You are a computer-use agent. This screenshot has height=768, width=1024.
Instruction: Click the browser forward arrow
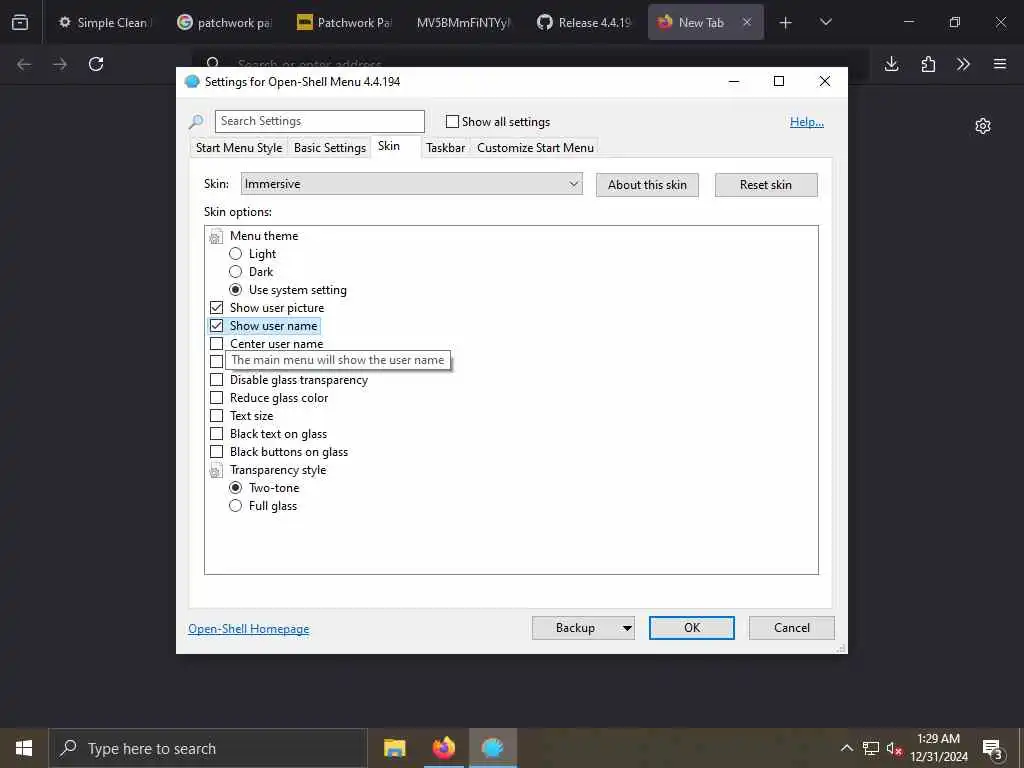click(x=60, y=64)
